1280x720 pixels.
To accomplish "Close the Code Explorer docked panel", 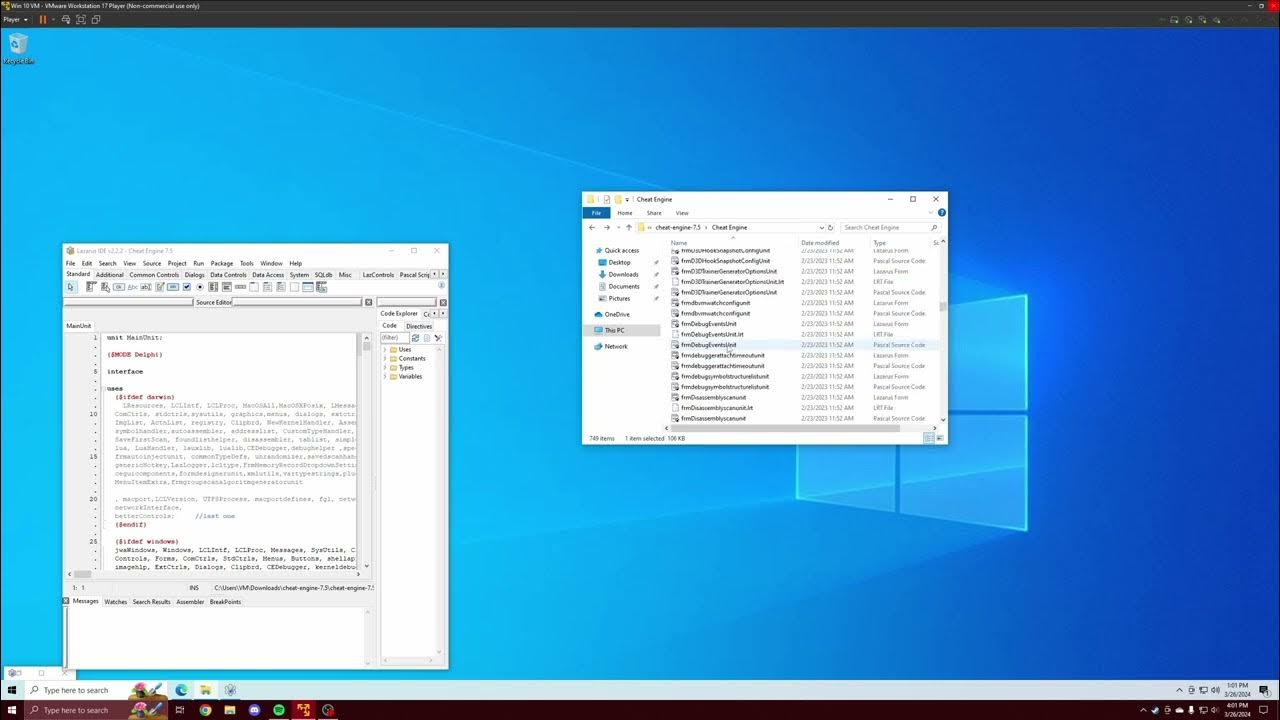I will tap(444, 302).
